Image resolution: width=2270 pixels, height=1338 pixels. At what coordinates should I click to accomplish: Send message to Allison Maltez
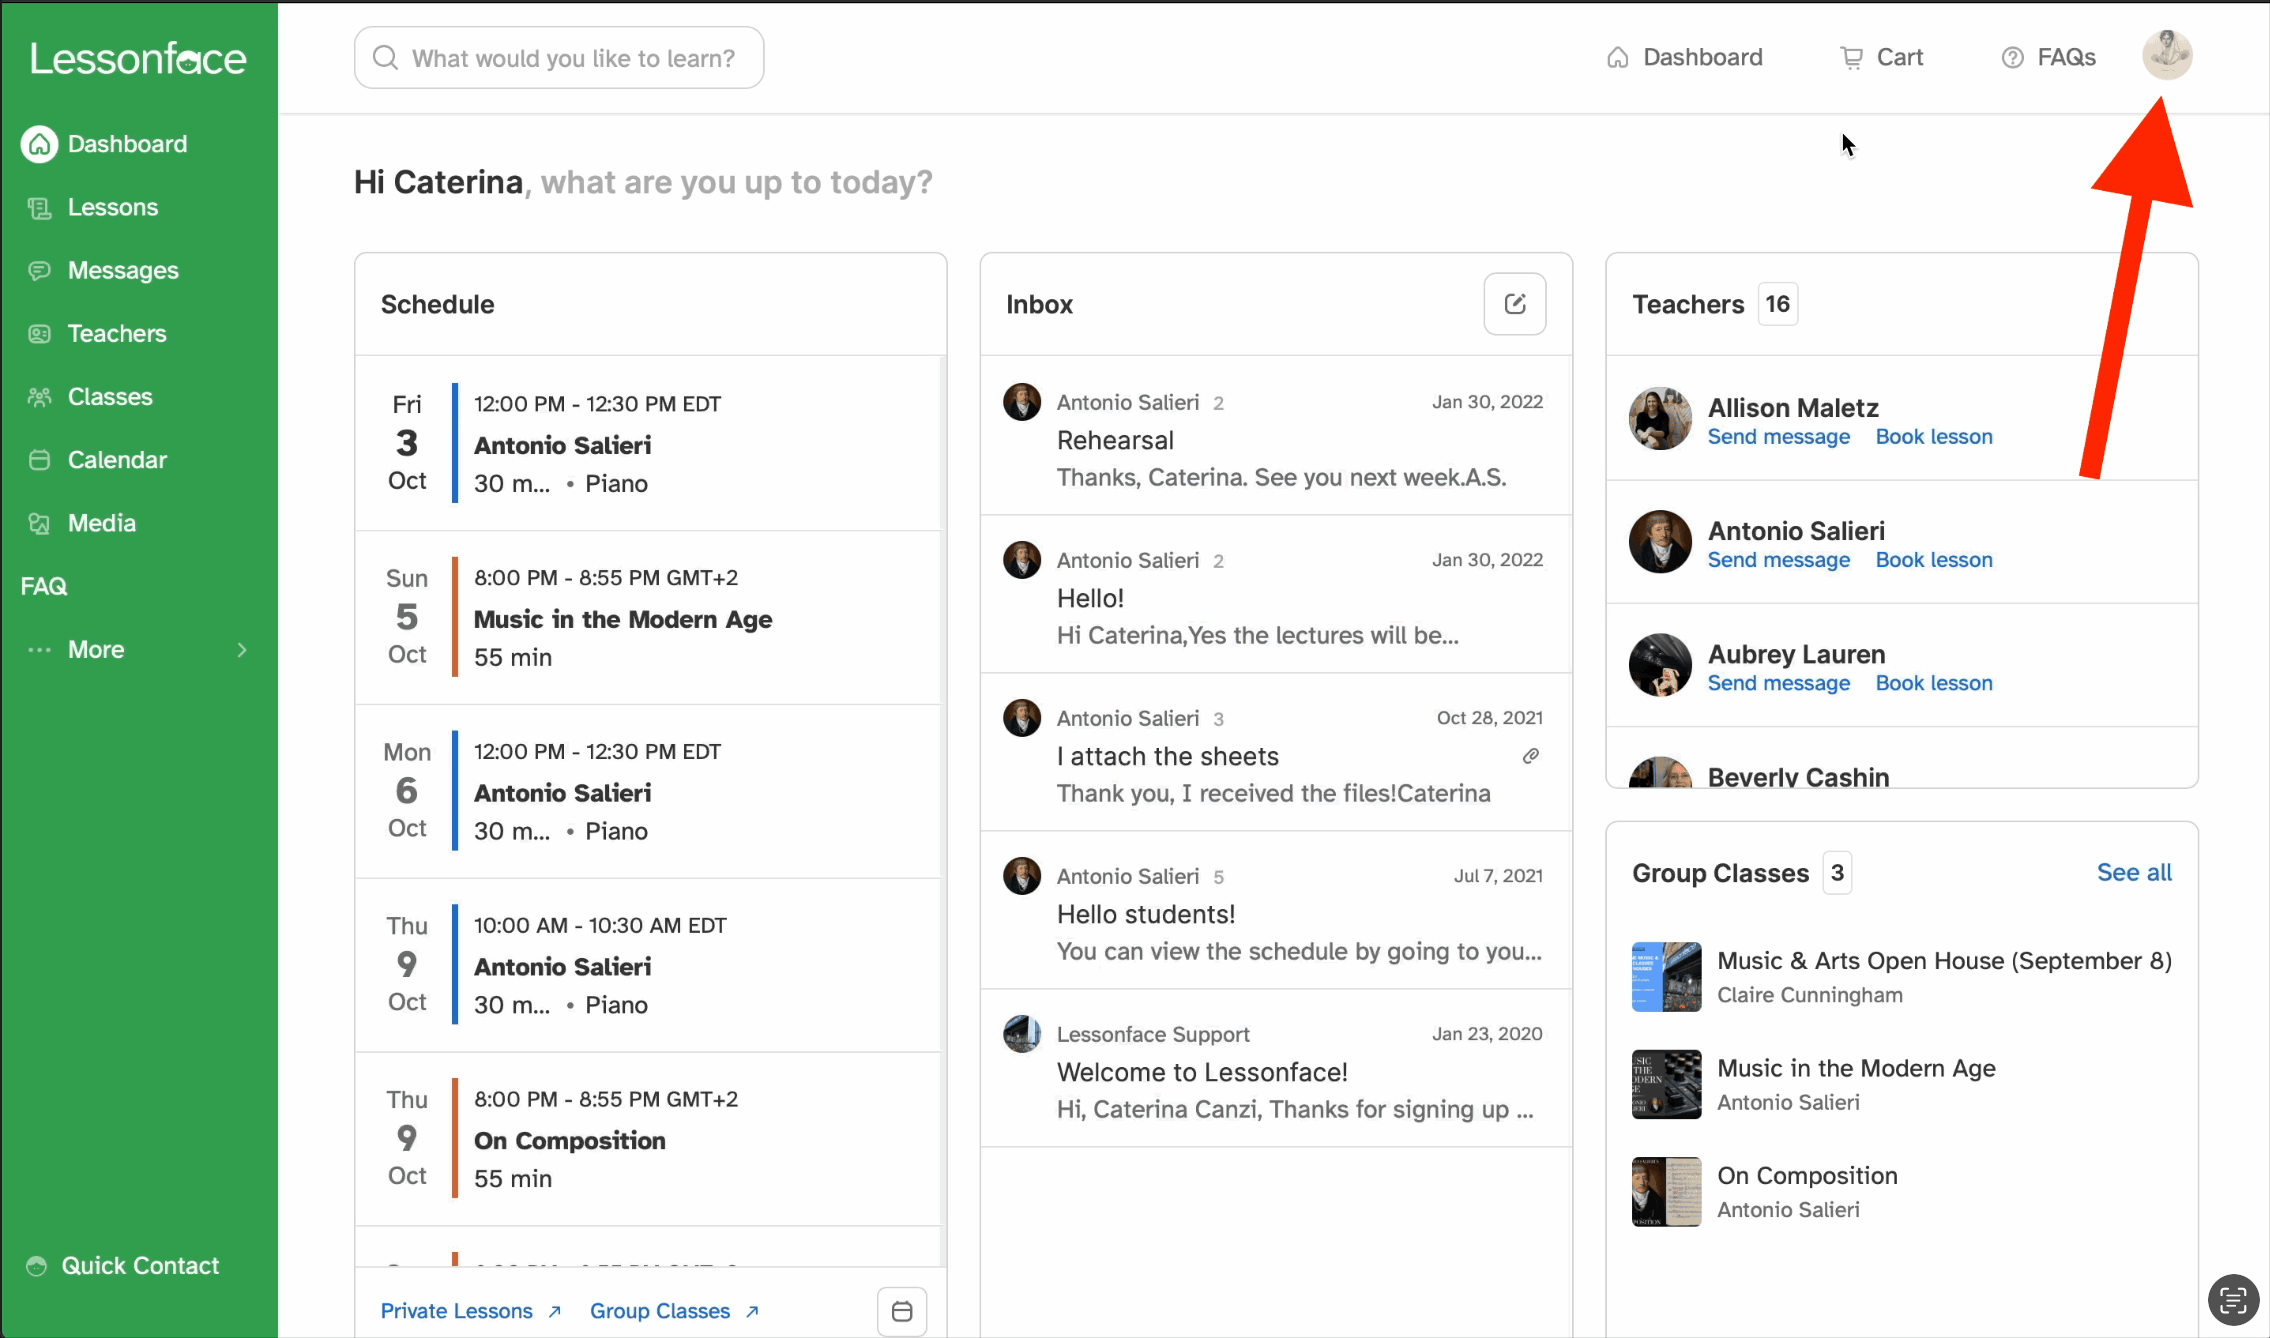click(1778, 437)
